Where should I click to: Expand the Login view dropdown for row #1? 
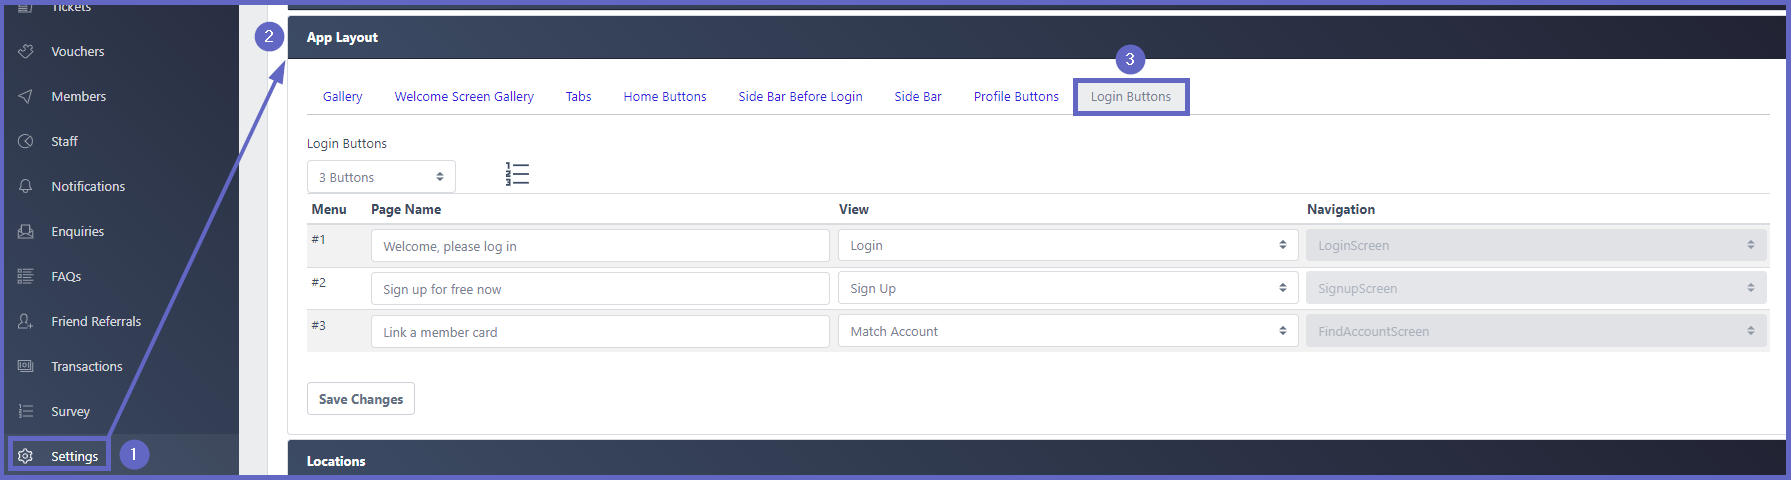point(1067,246)
